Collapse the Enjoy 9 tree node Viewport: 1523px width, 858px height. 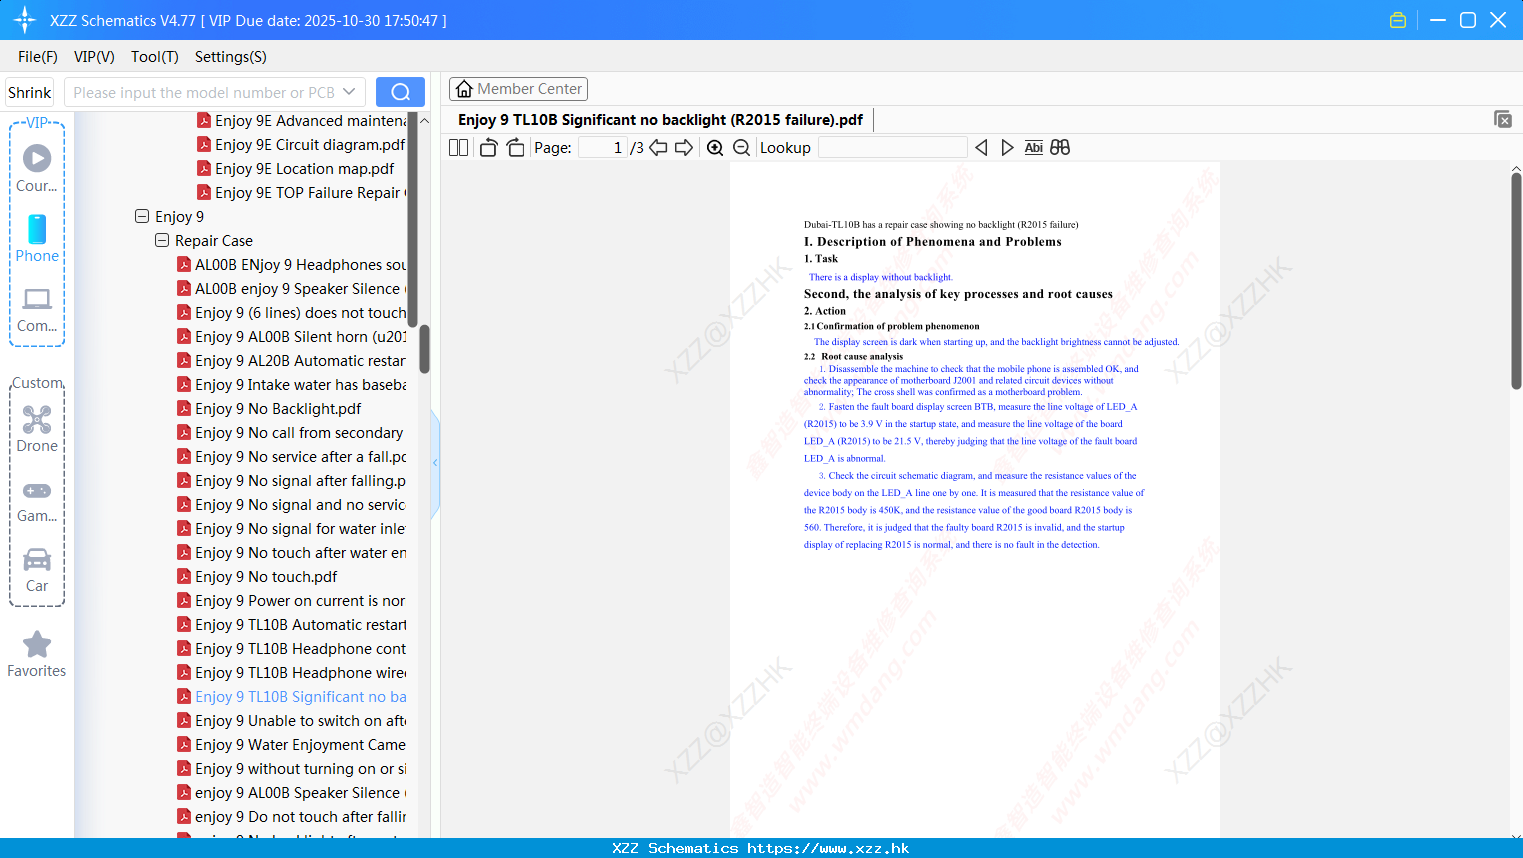[142, 216]
